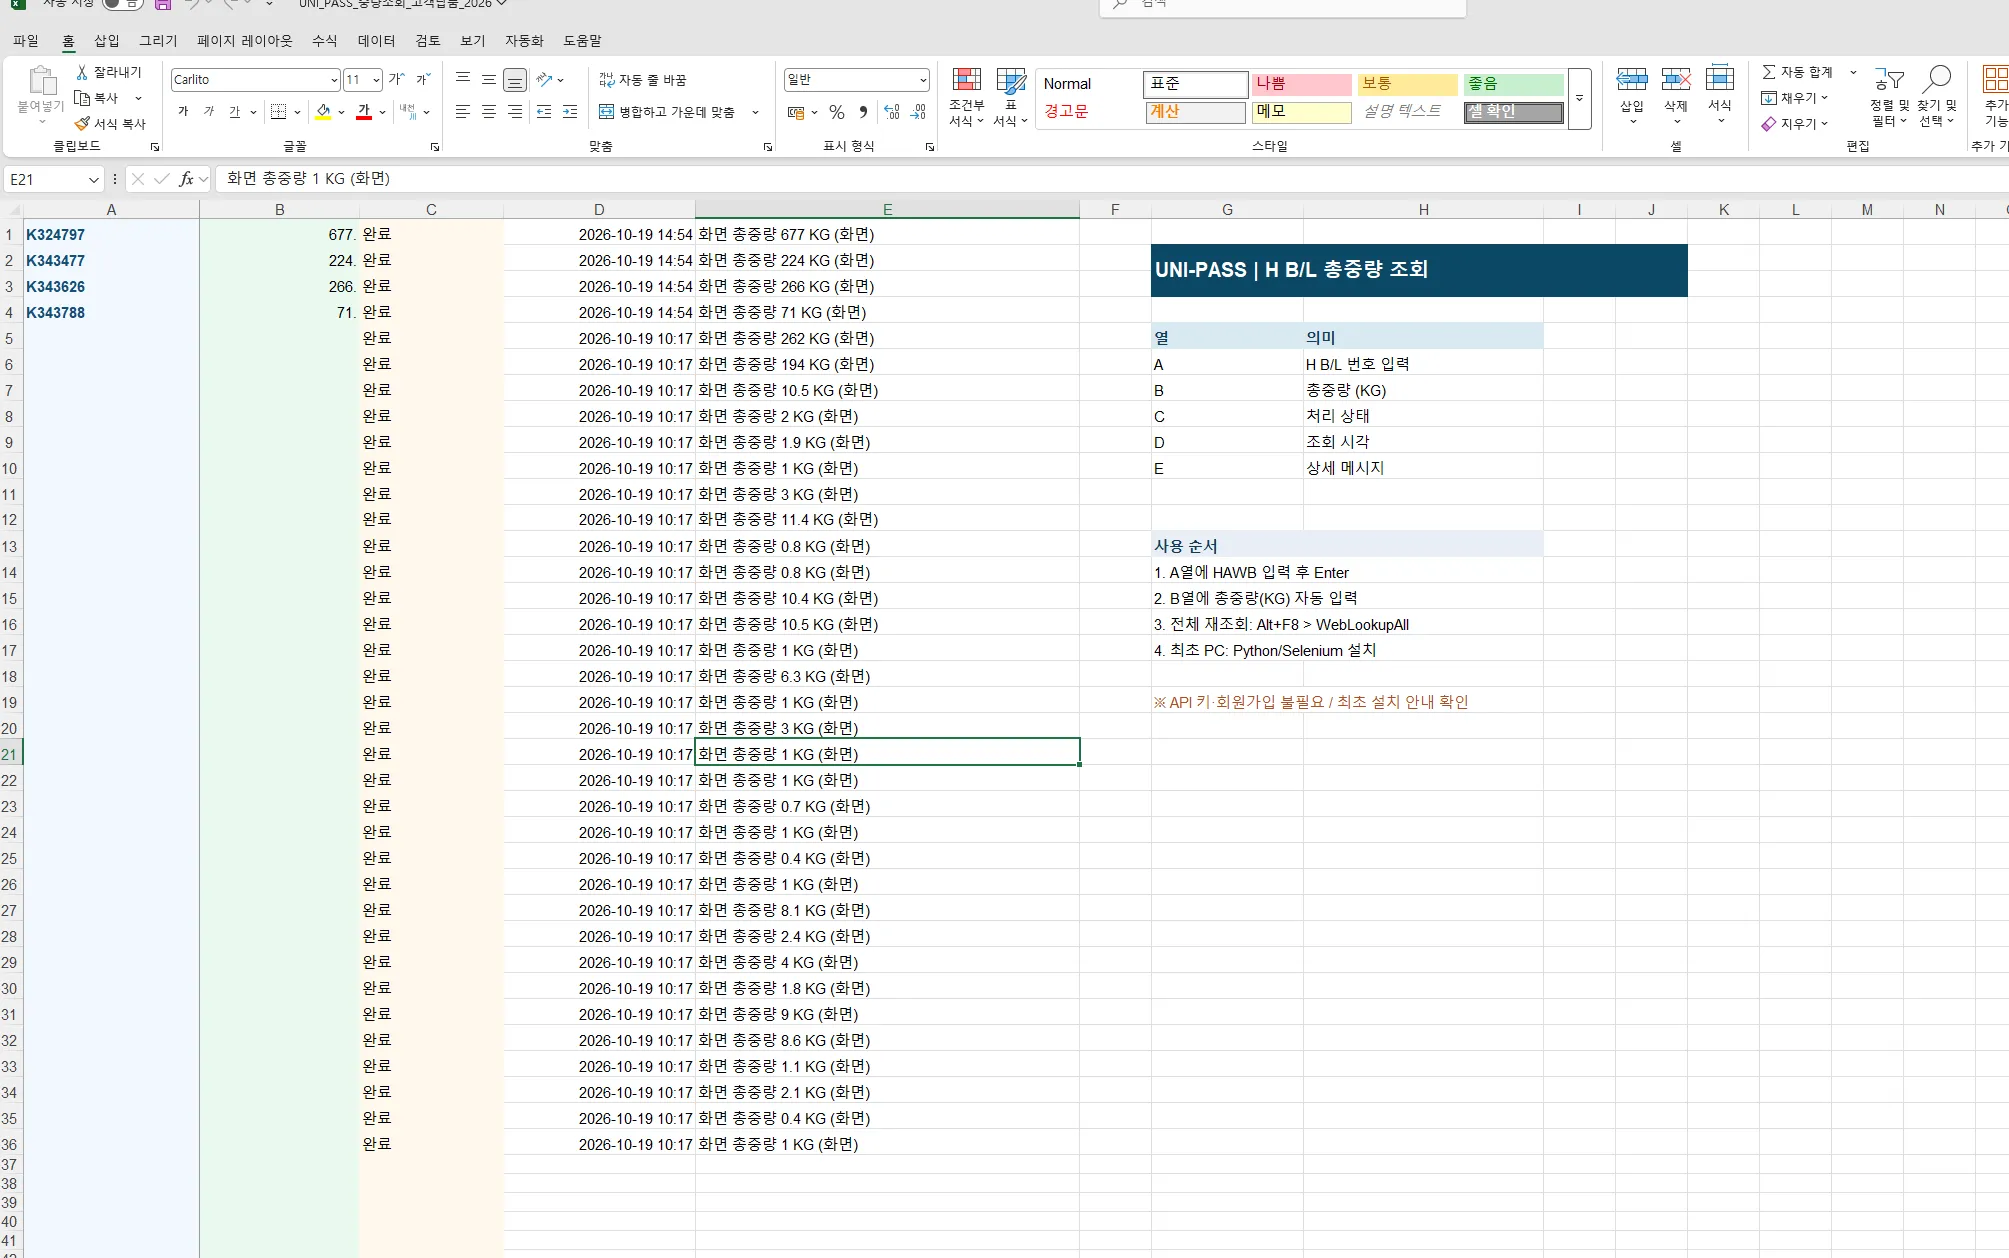Click the text orientation icon

point(544,79)
